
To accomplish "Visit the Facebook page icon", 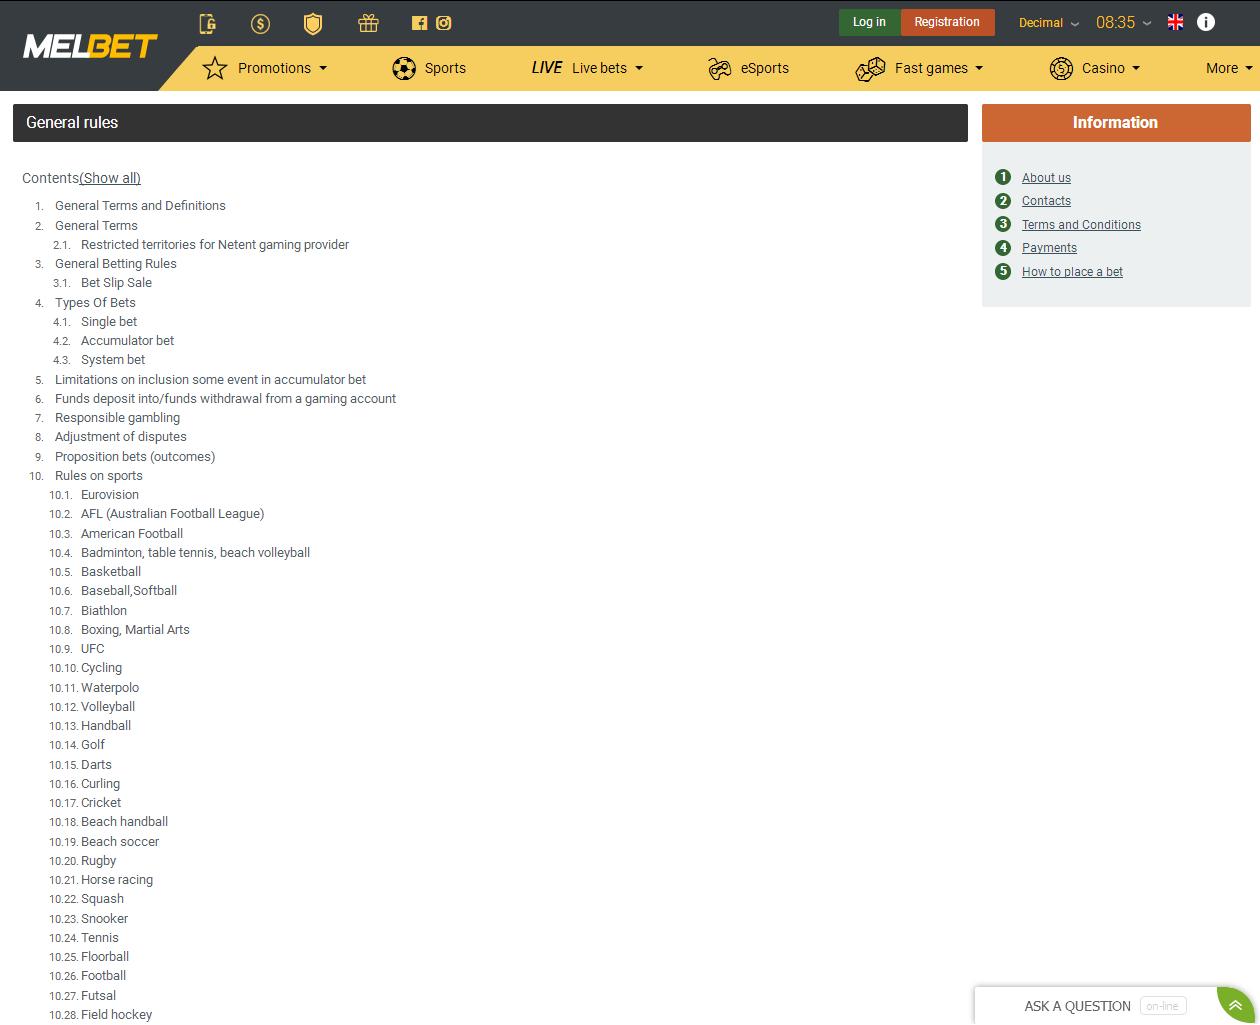I will (419, 23).
